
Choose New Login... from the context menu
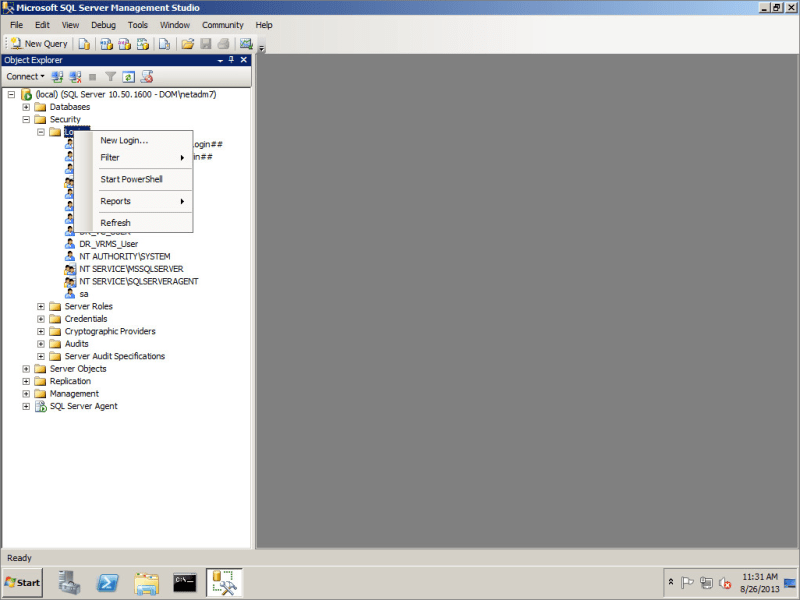(124, 141)
